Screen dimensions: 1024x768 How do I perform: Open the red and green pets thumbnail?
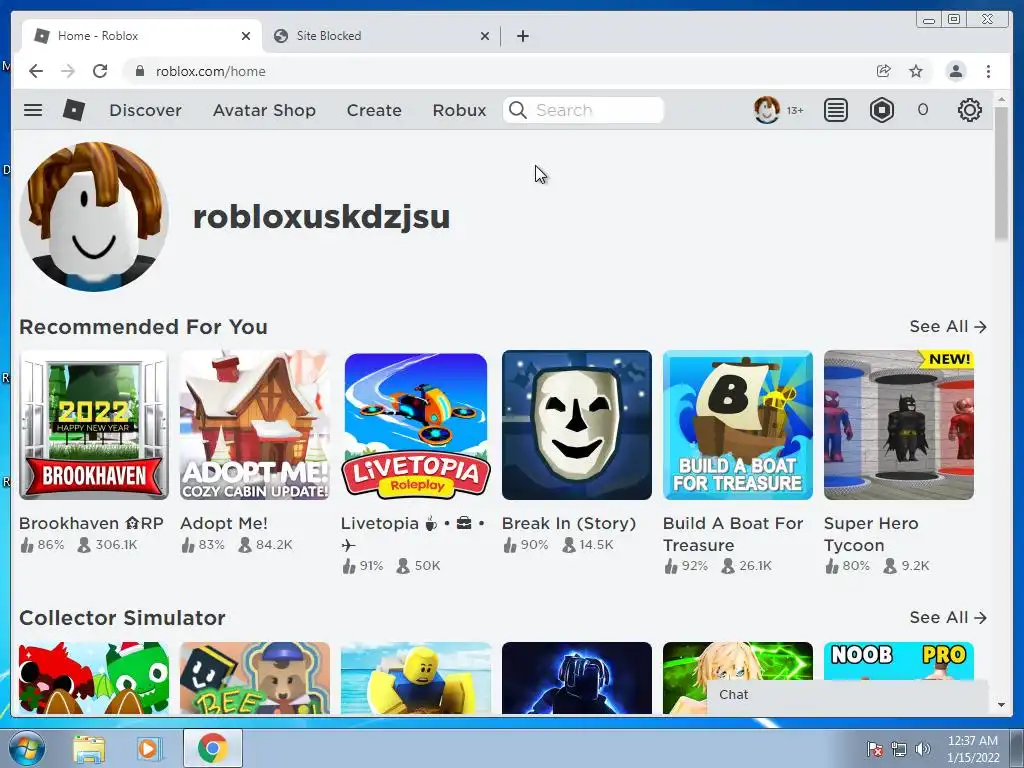coord(94,678)
